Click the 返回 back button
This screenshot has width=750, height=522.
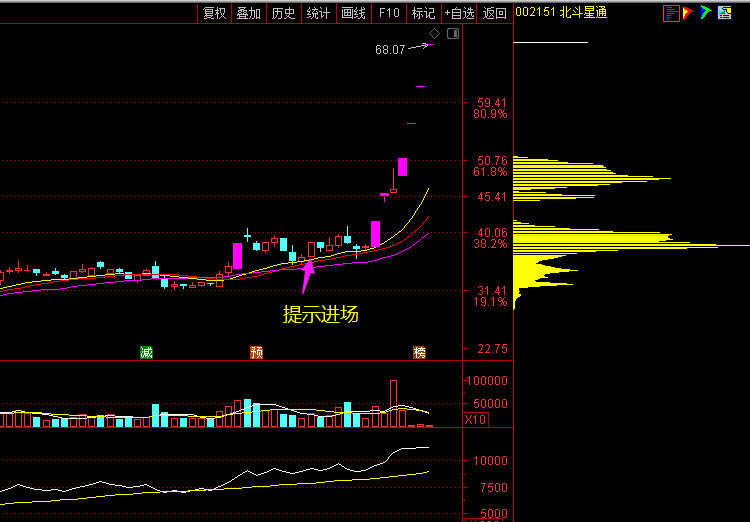coord(495,13)
